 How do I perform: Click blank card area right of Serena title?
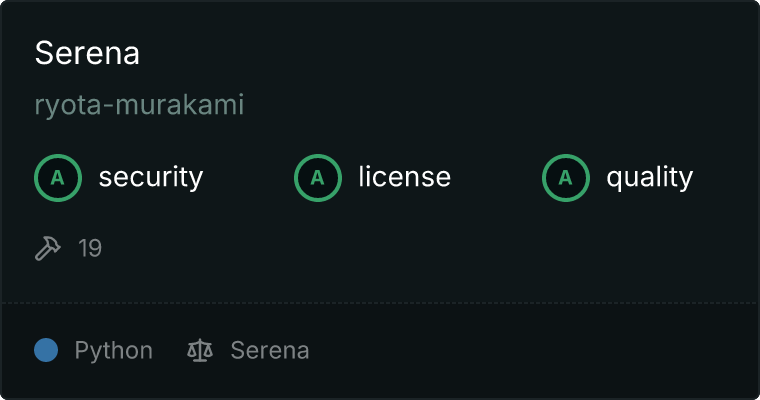click(x=436, y=53)
